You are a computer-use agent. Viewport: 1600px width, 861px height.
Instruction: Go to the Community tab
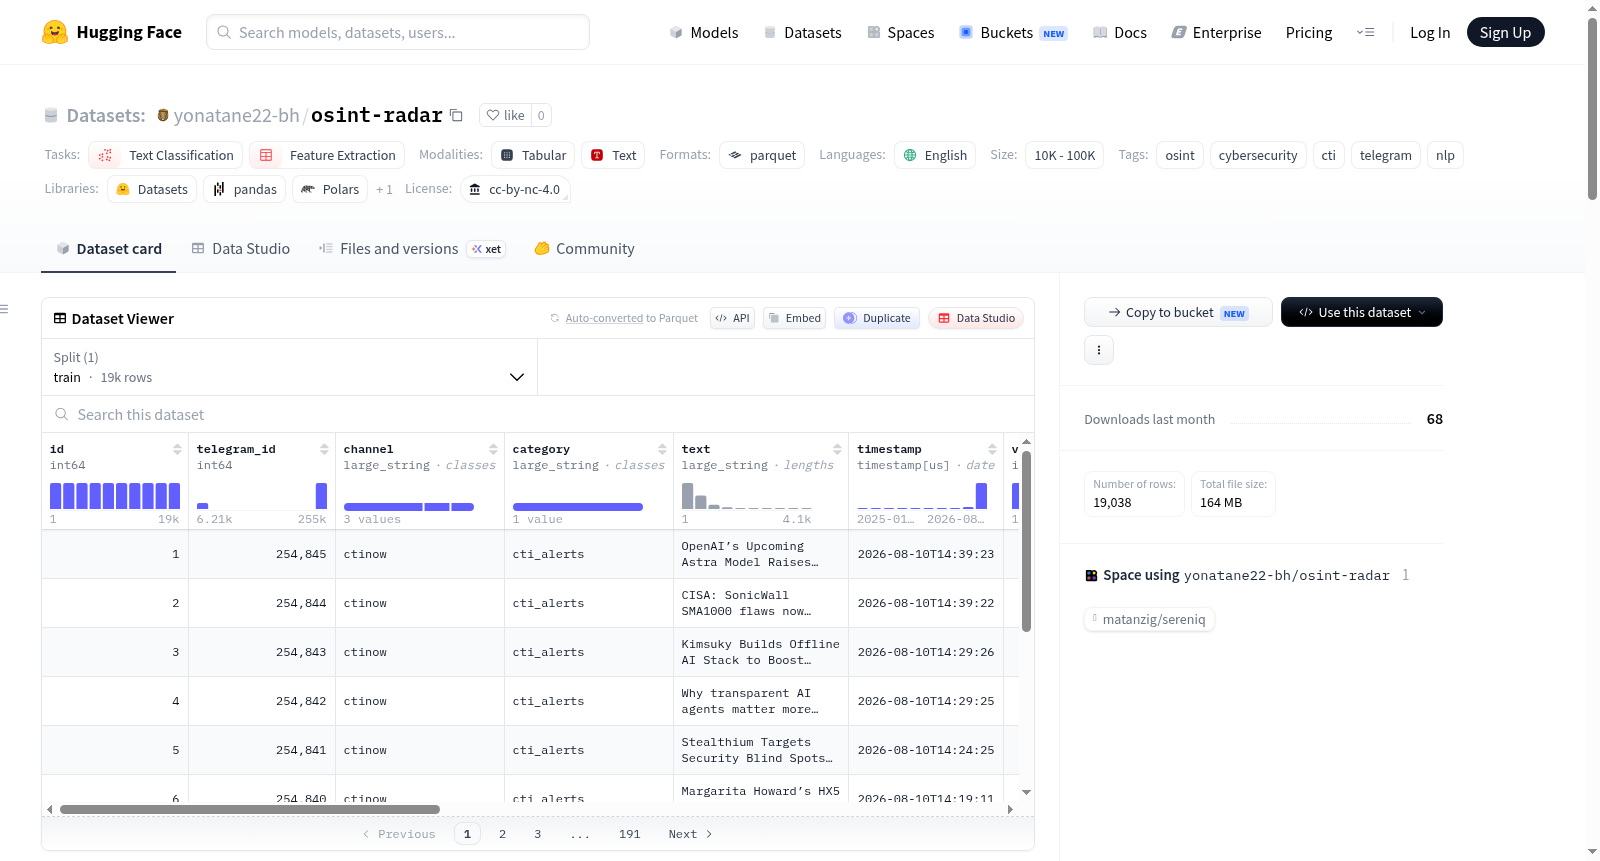(585, 249)
